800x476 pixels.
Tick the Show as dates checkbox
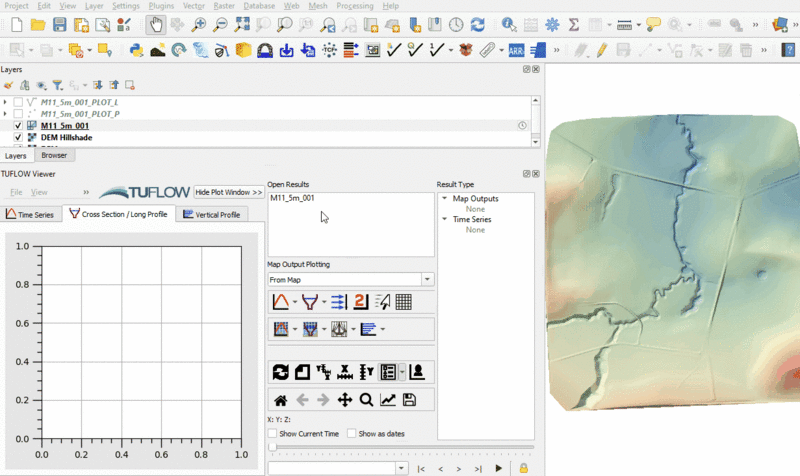(351, 434)
